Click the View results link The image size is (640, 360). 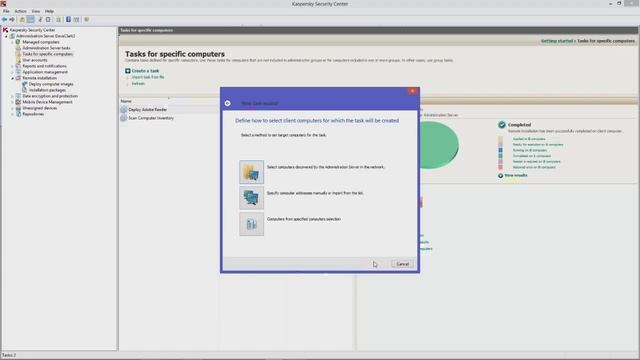(x=516, y=176)
